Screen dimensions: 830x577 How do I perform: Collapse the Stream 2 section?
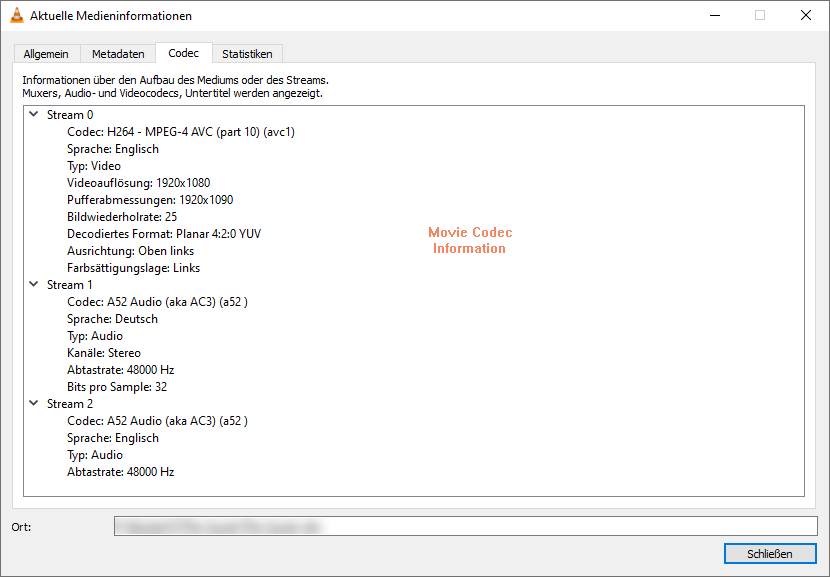coord(32,403)
